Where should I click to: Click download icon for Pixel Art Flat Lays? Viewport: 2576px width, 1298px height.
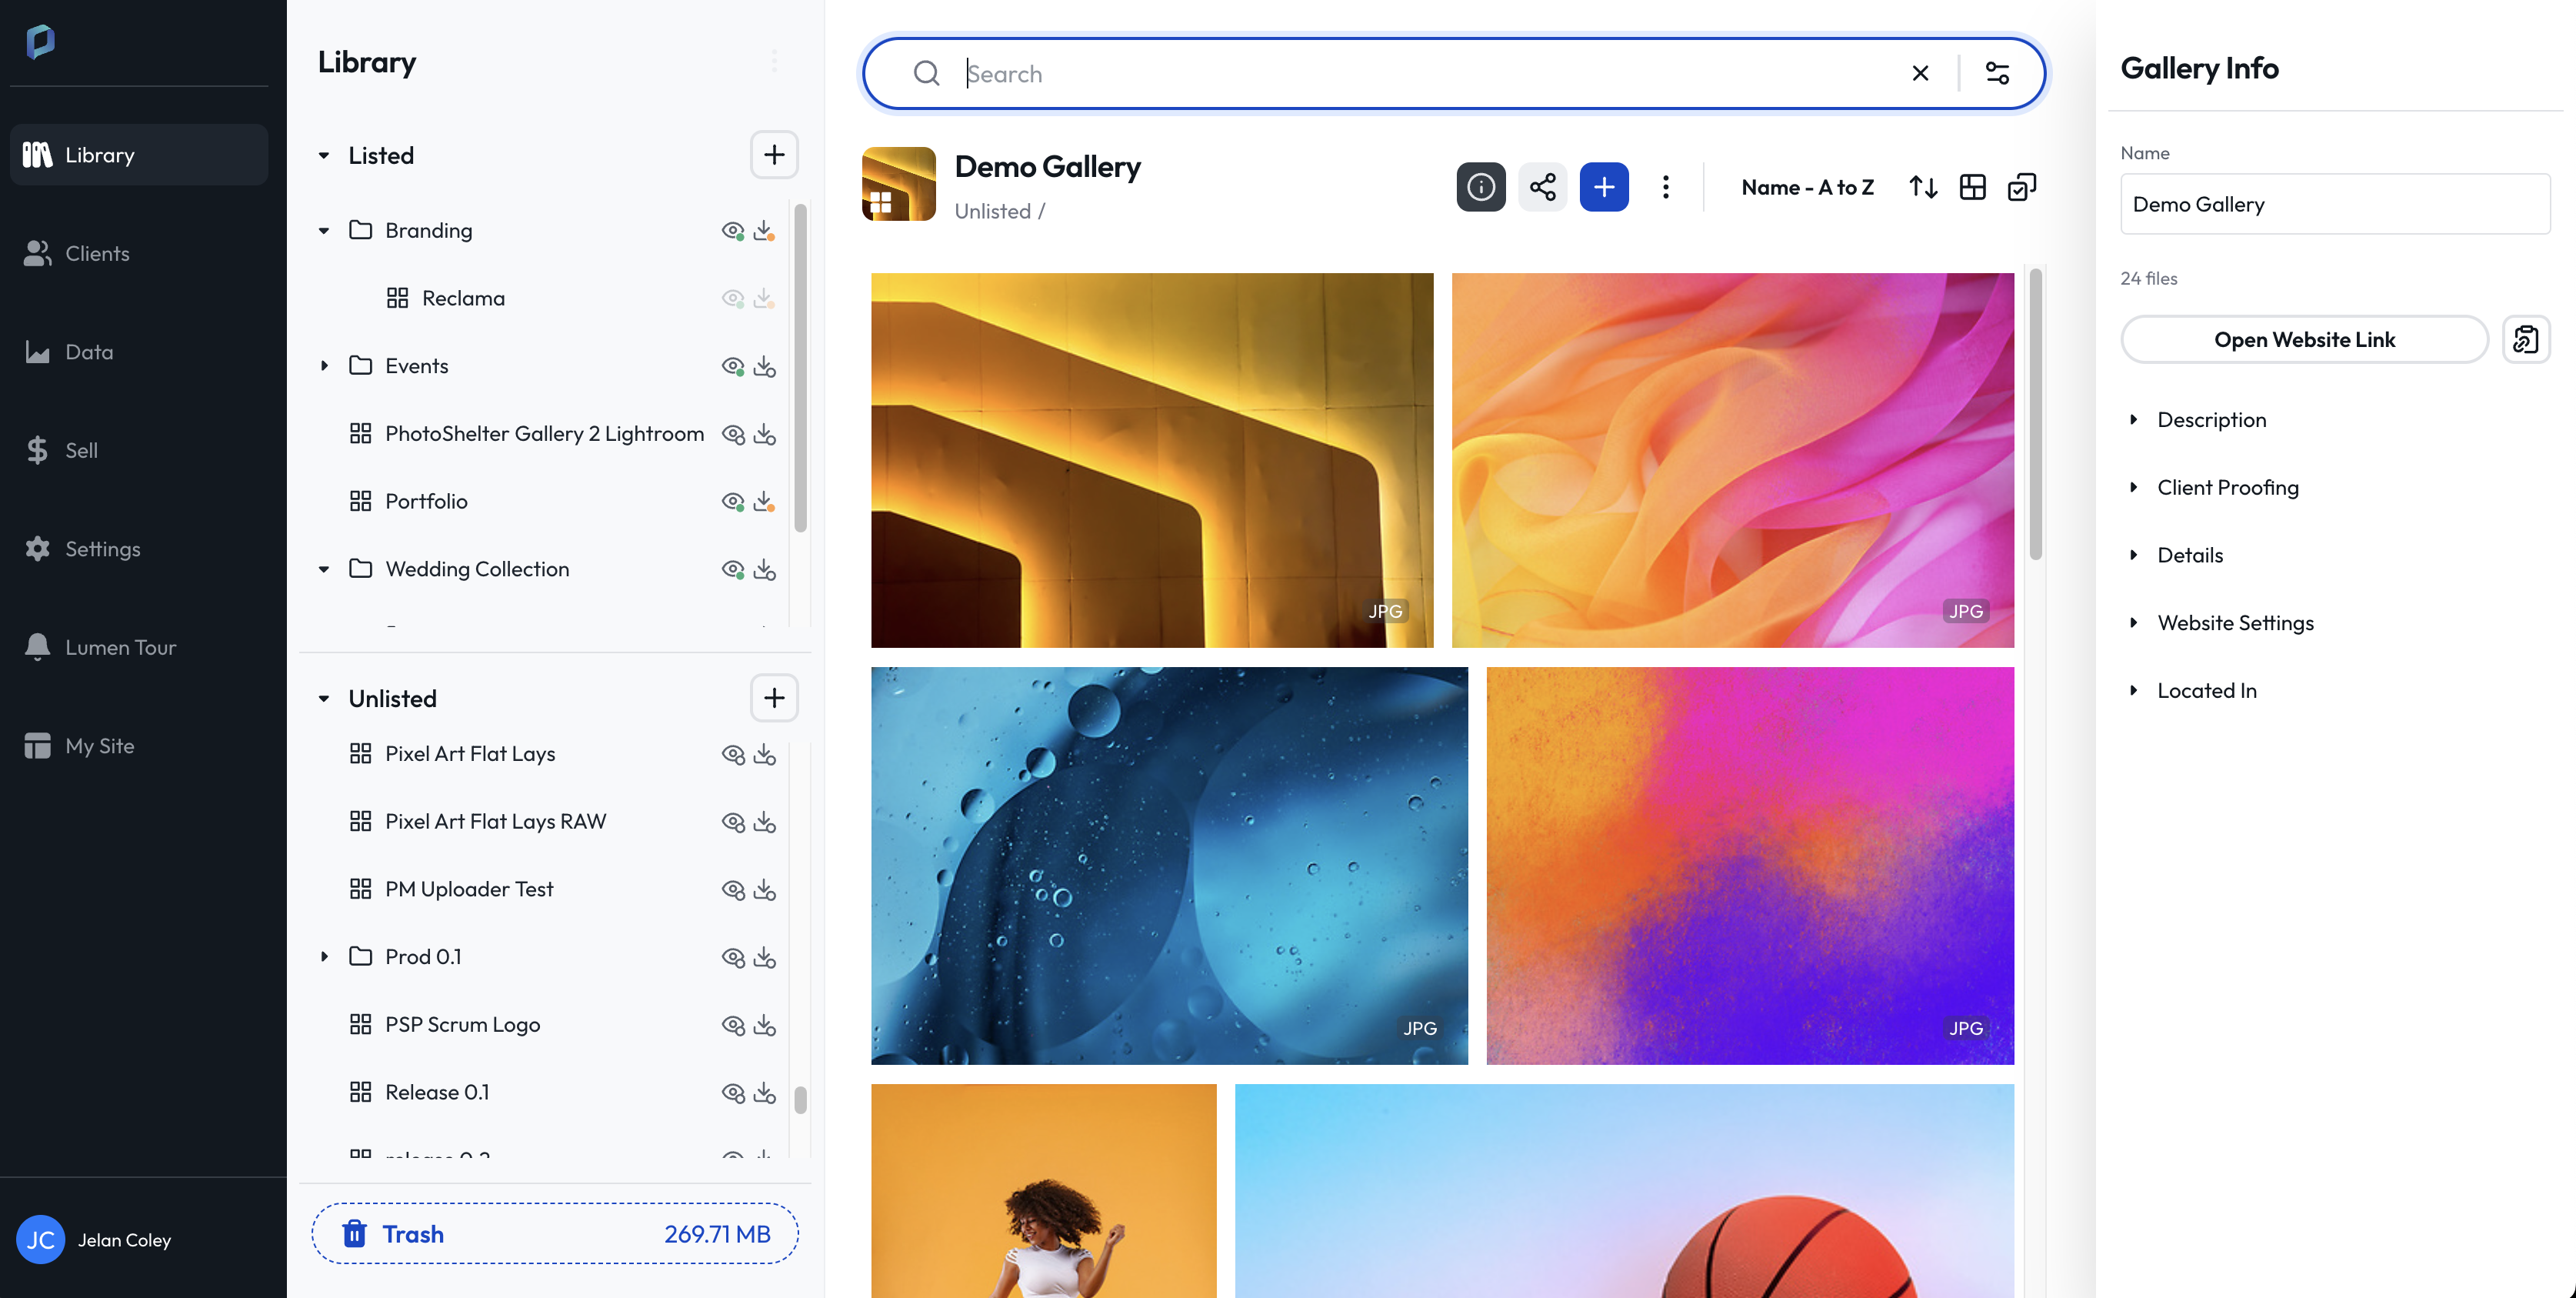[x=764, y=754]
